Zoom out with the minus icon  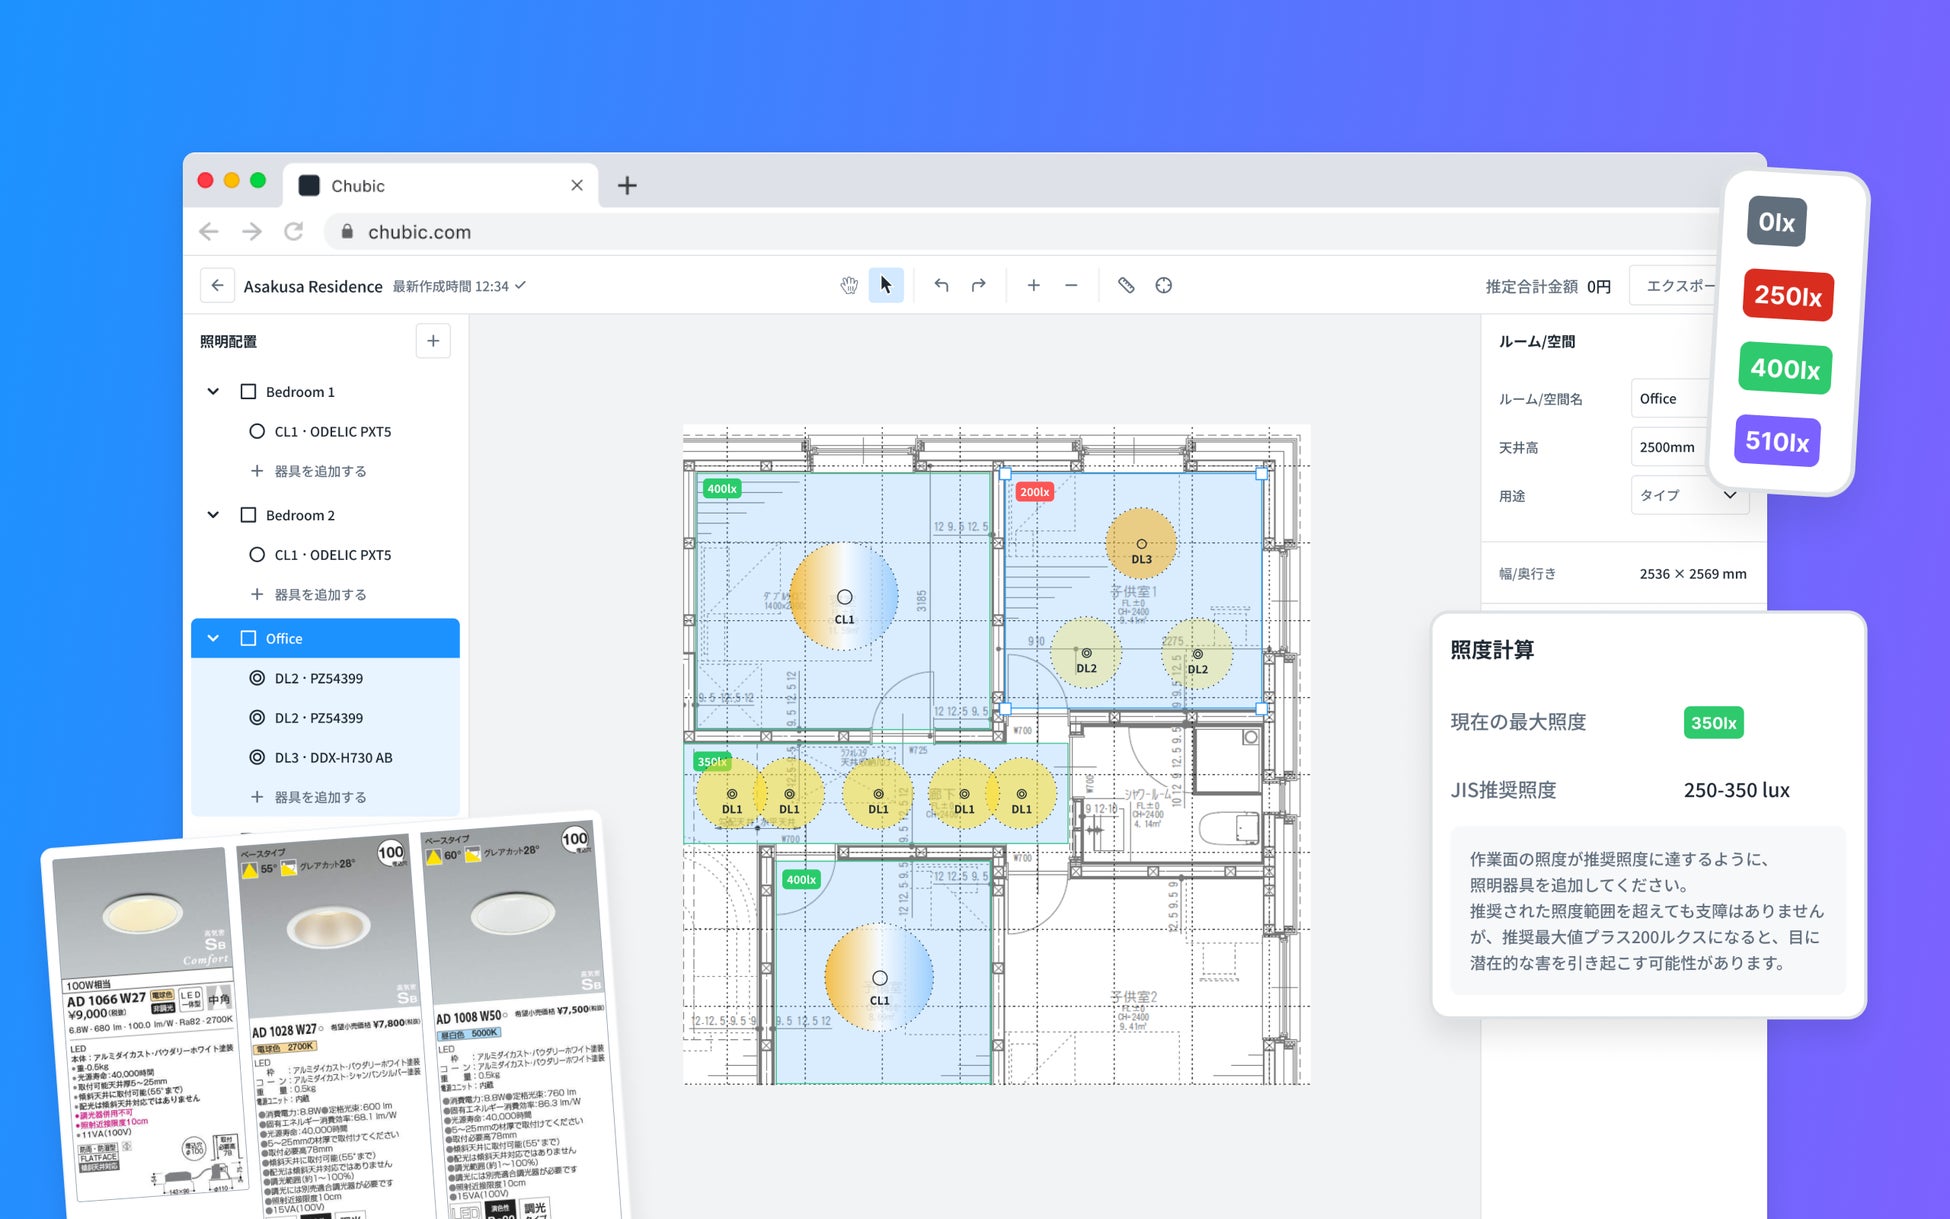[1071, 286]
